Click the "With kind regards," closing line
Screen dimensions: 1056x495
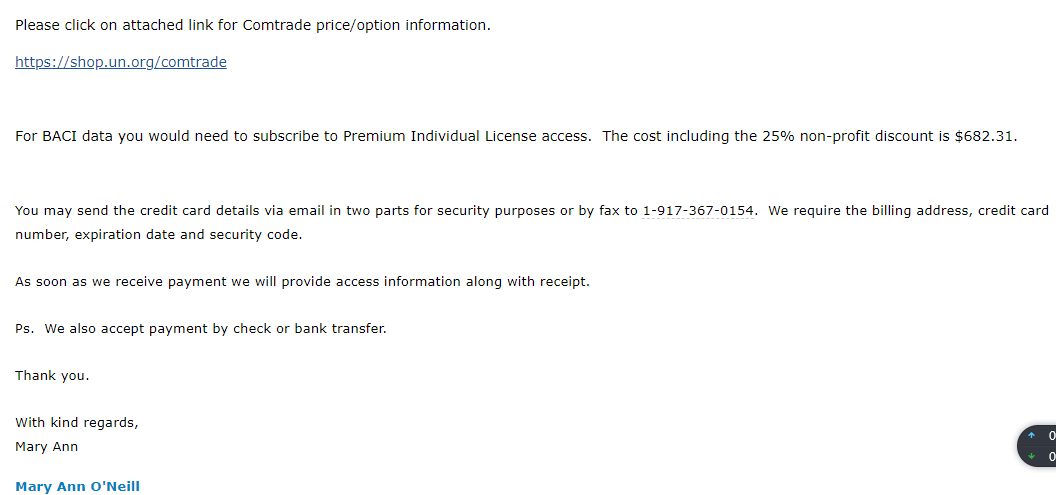point(77,423)
